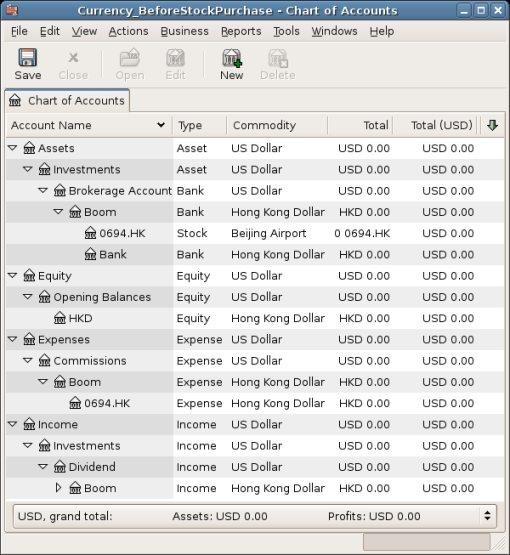Collapse the Assets account tree

tap(13, 148)
